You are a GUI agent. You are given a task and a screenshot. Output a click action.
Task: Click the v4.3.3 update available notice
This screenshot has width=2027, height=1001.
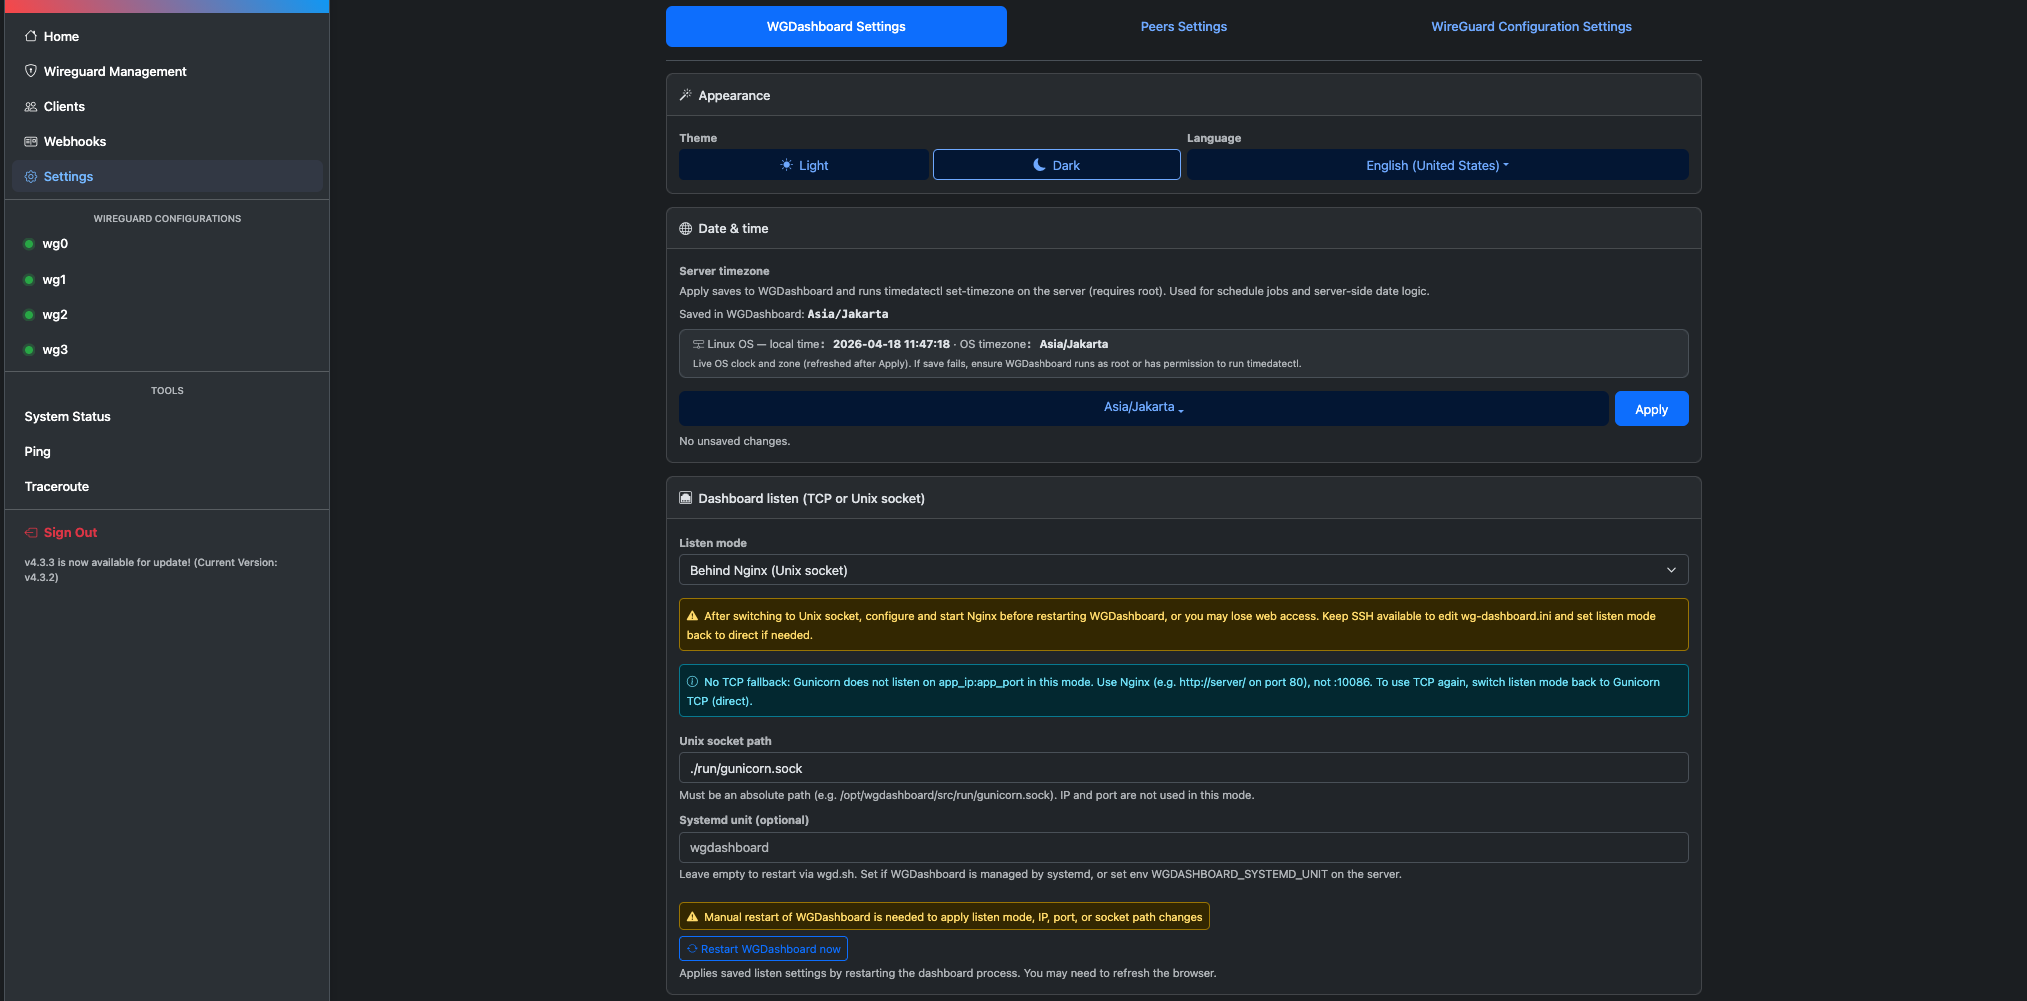[151, 570]
